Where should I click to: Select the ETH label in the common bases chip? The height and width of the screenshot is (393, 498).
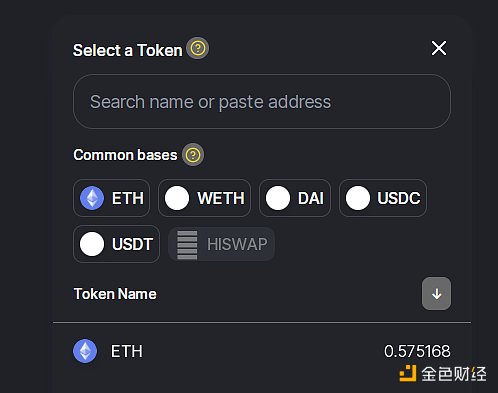pyautogui.click(x=128, y=198)
